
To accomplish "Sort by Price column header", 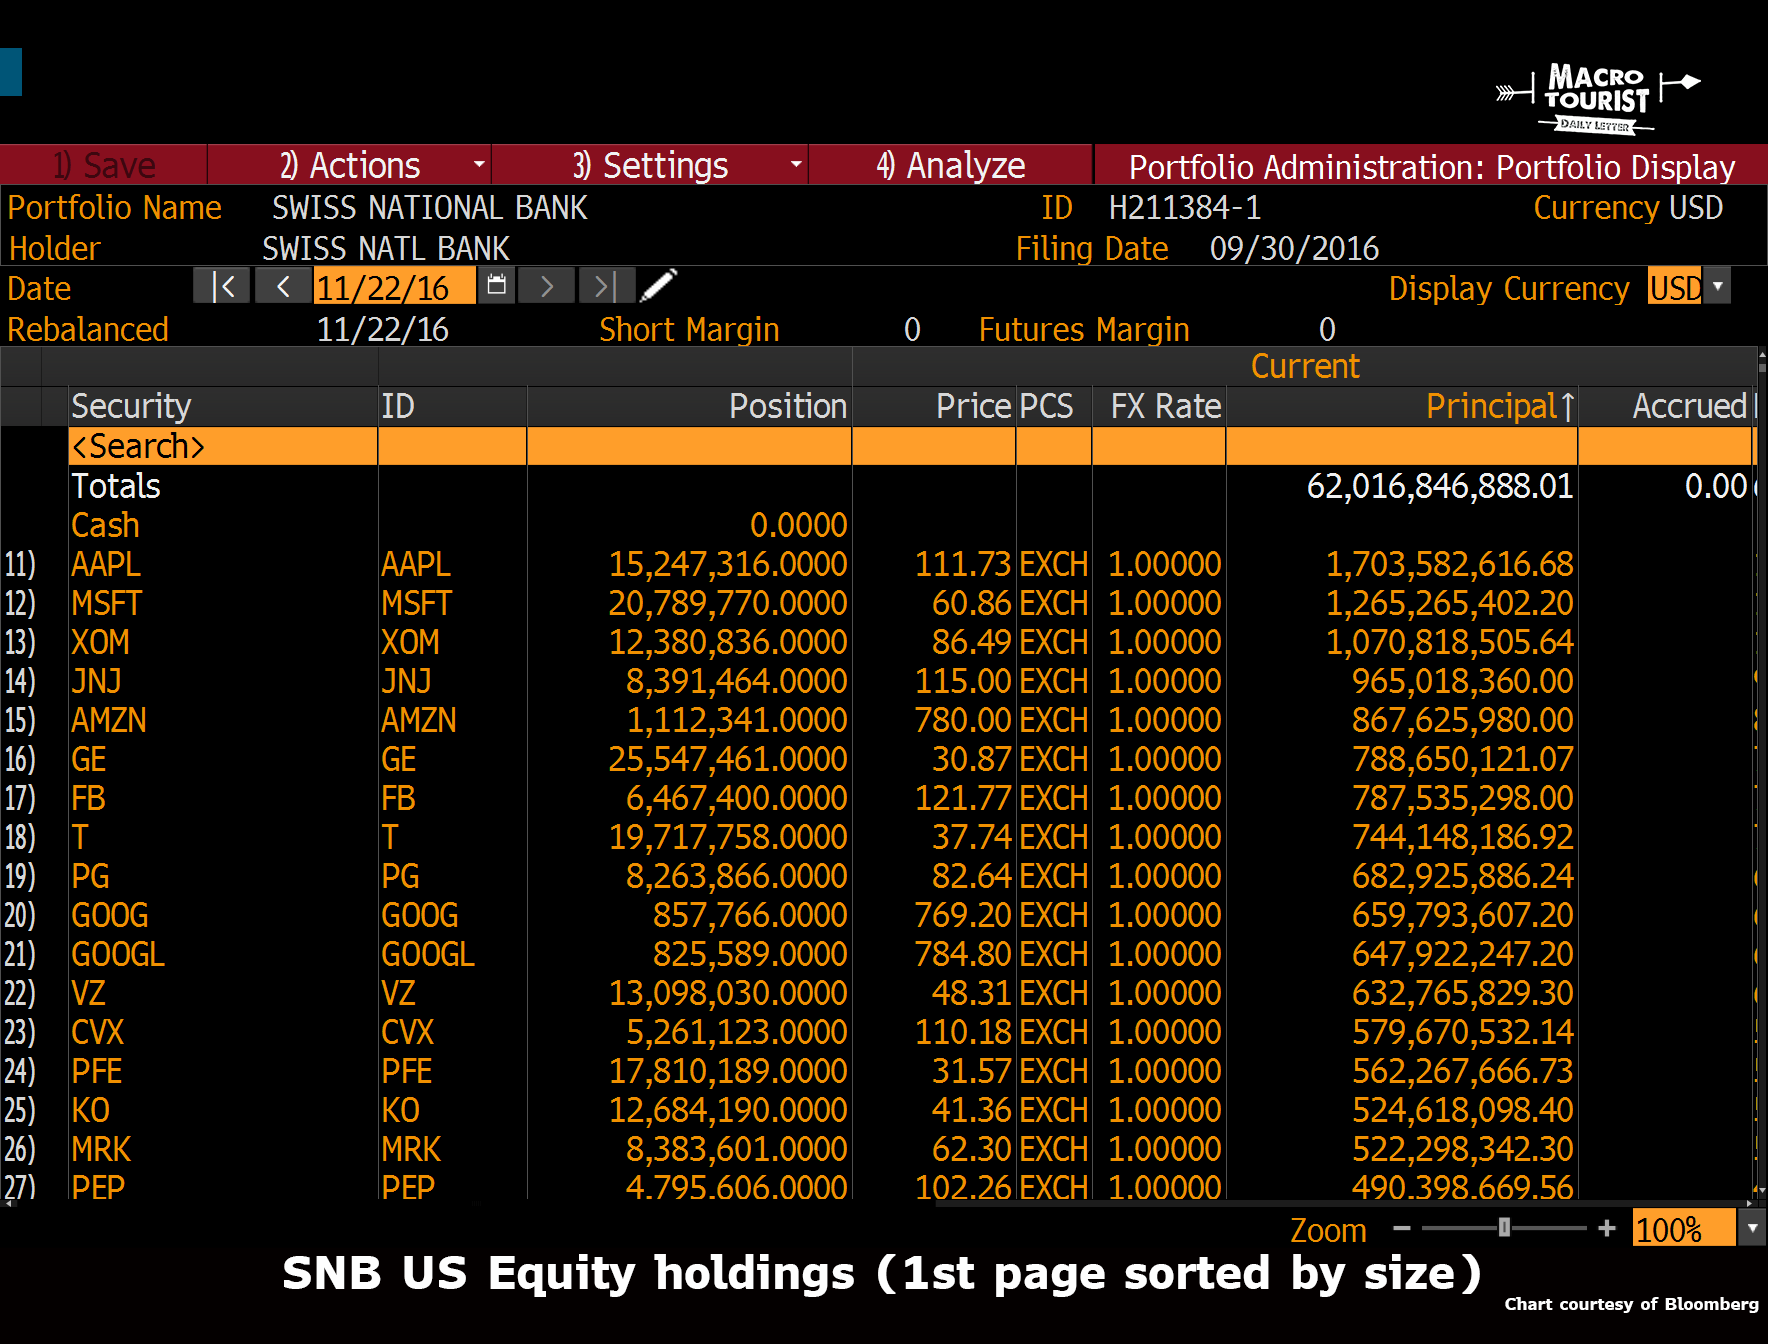I will pos(934,406).
